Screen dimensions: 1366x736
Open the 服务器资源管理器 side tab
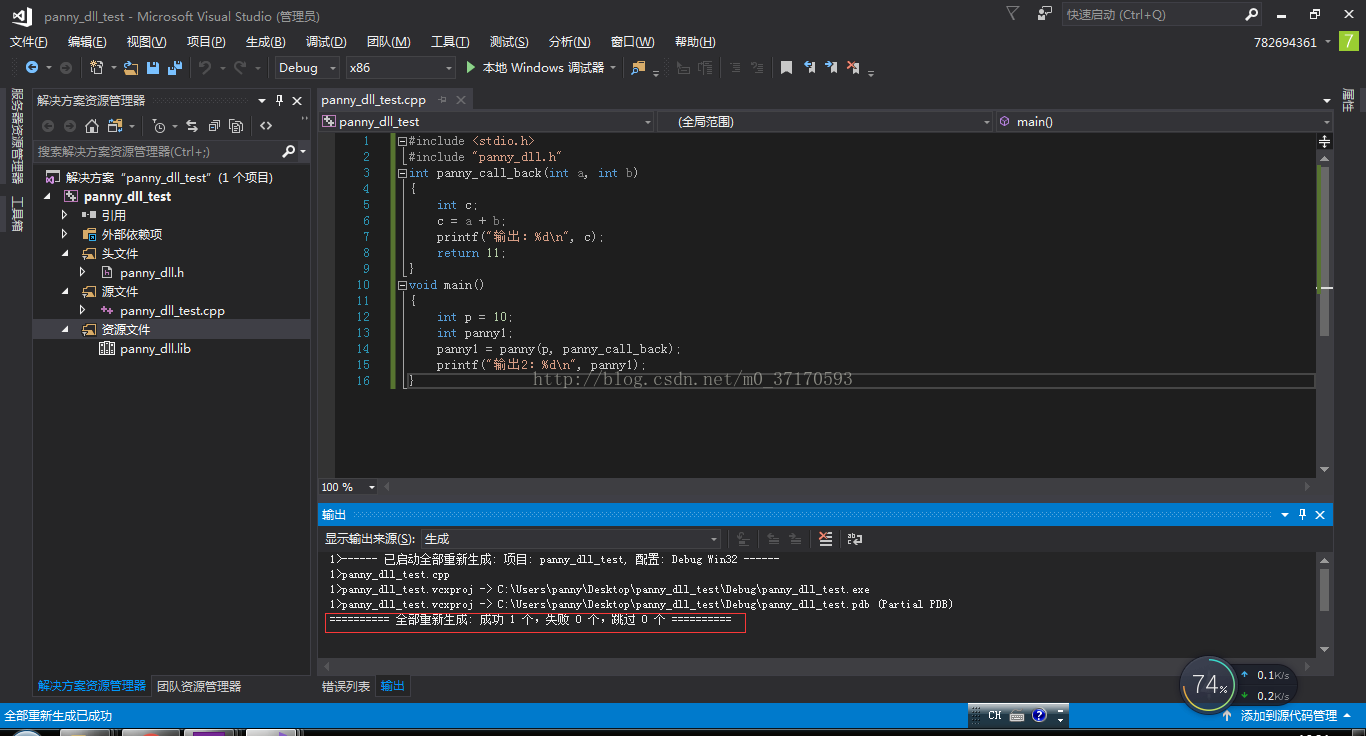17,135
